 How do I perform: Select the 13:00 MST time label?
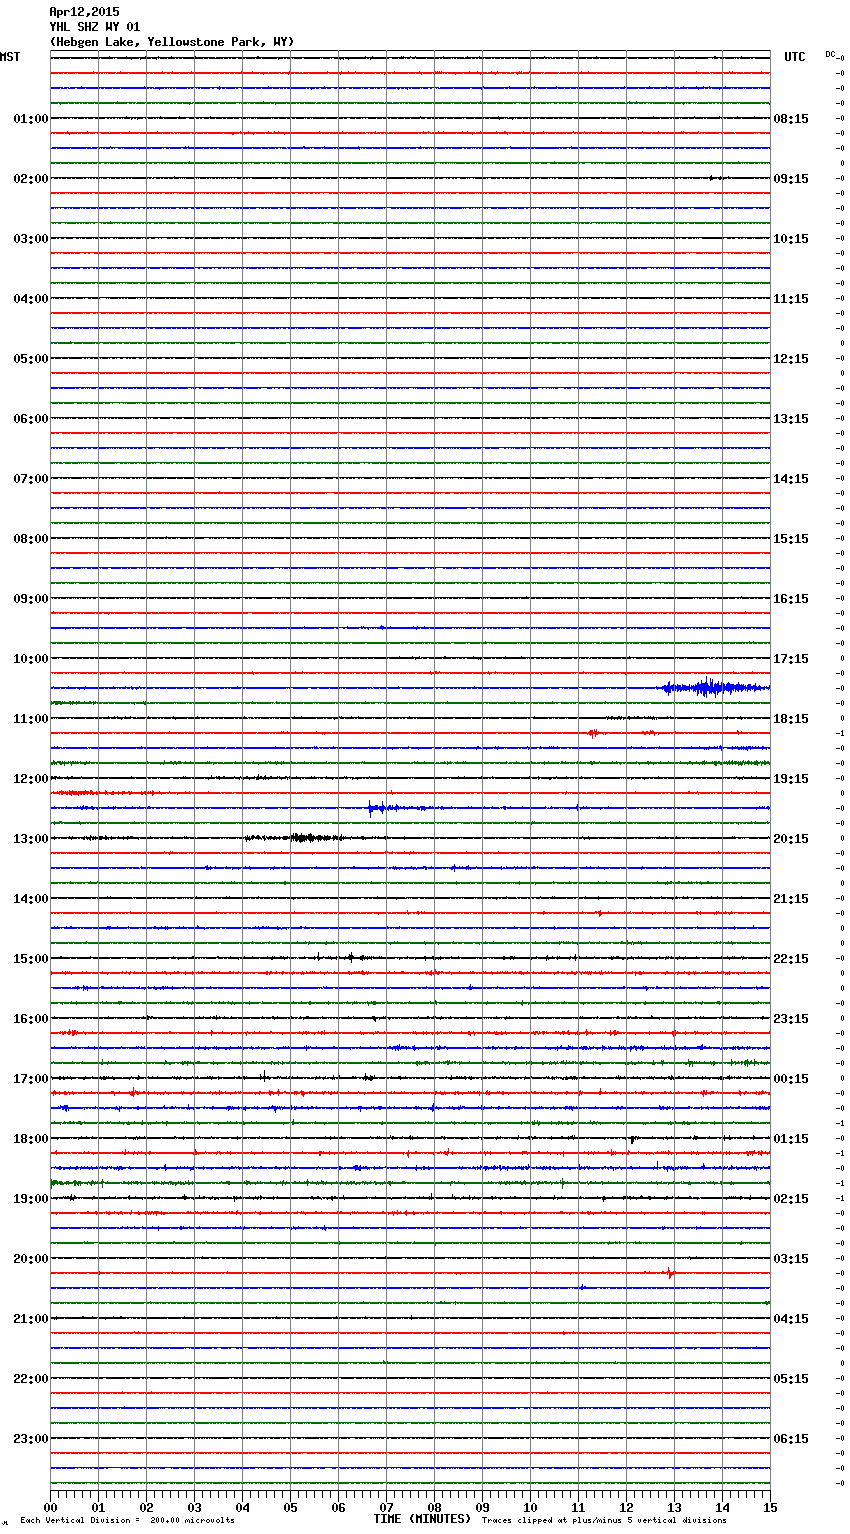pos(31,839)
